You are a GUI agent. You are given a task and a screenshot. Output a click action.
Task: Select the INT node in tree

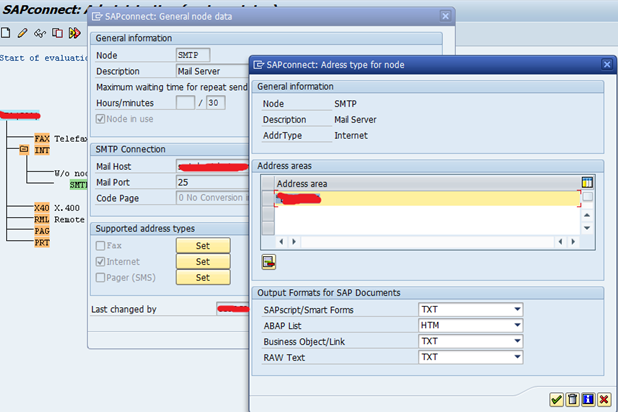click(42, 150)
